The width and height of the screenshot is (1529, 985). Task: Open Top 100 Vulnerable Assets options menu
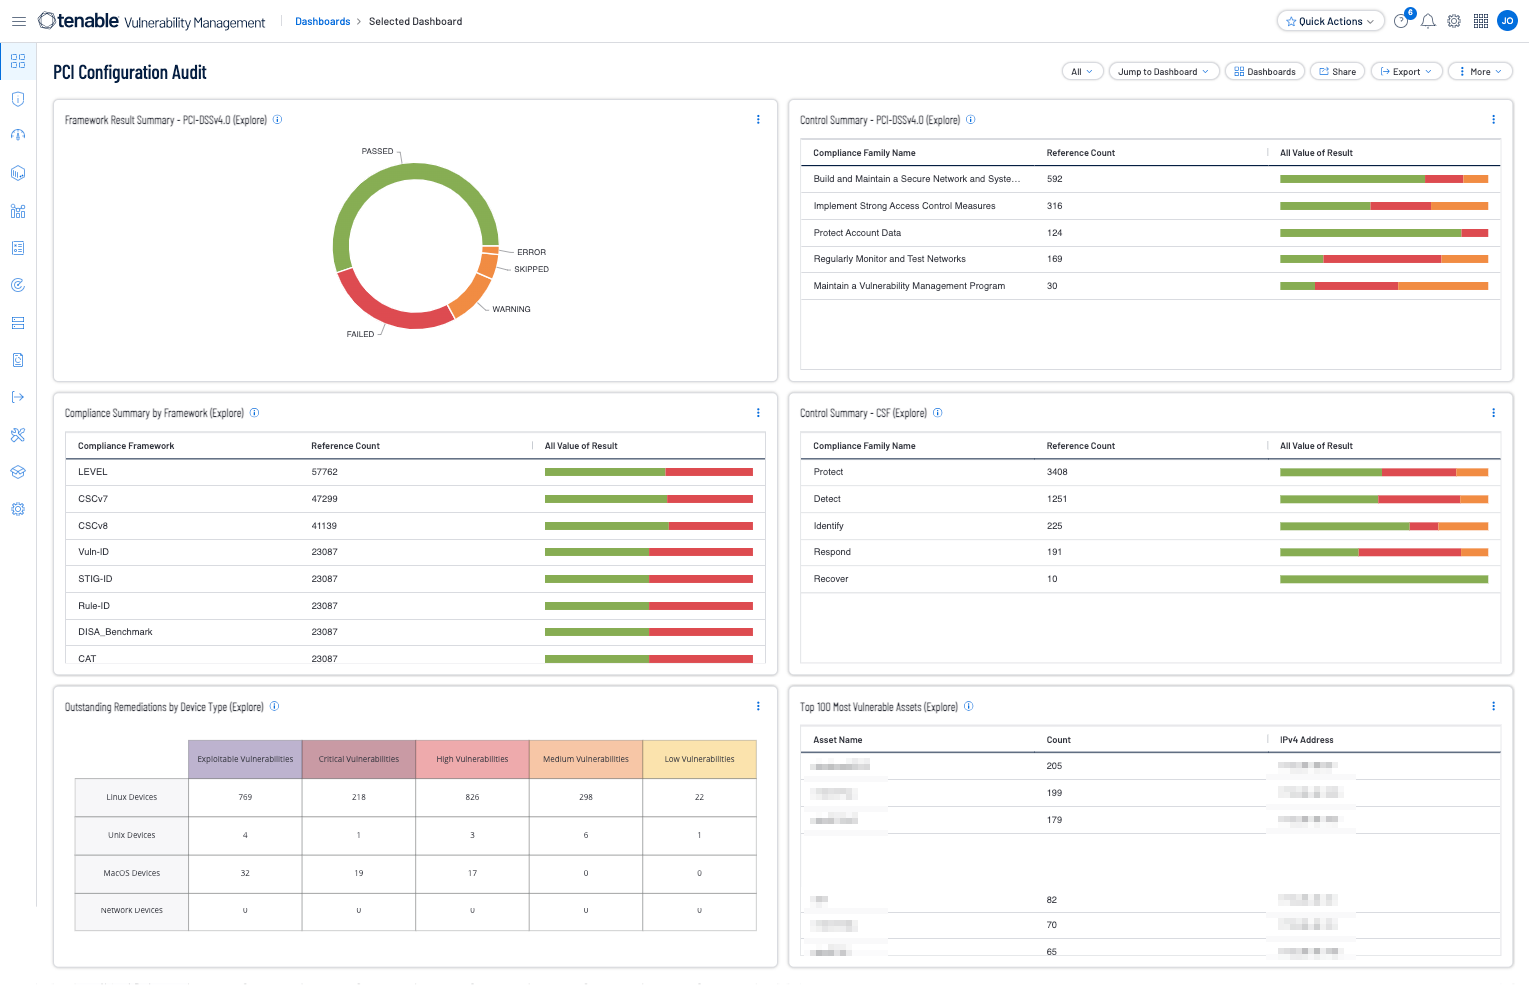pyautogui.click(x=1494, y=706)
